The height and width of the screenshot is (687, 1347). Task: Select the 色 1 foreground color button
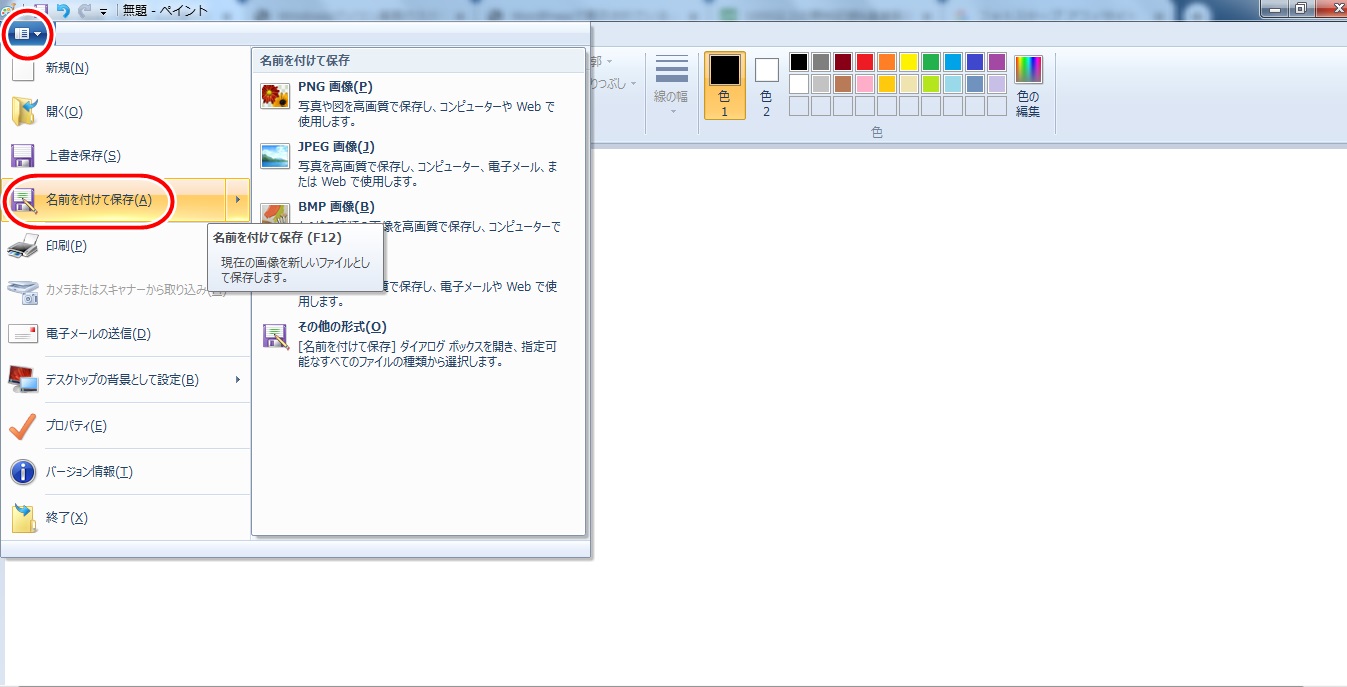click(x=725, y=85)
